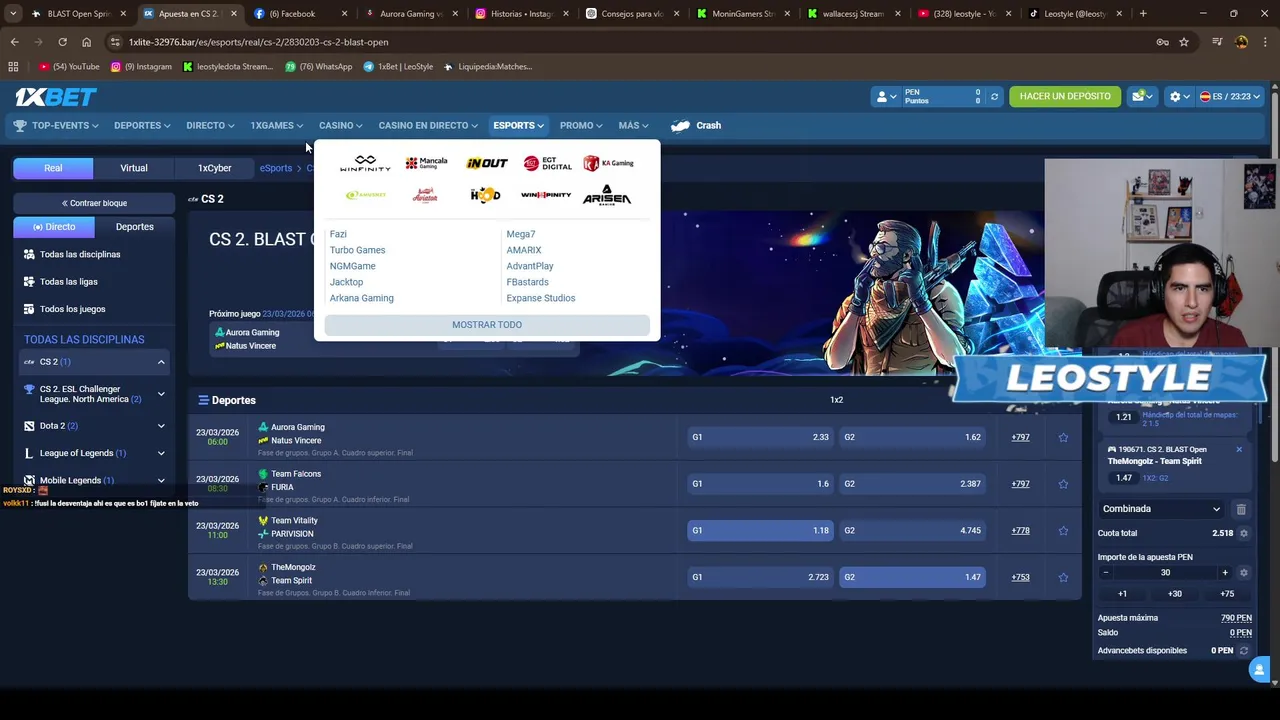Click the Crash game icon
This screenshot has height=720, width=1280.
(x=681, y=126)
